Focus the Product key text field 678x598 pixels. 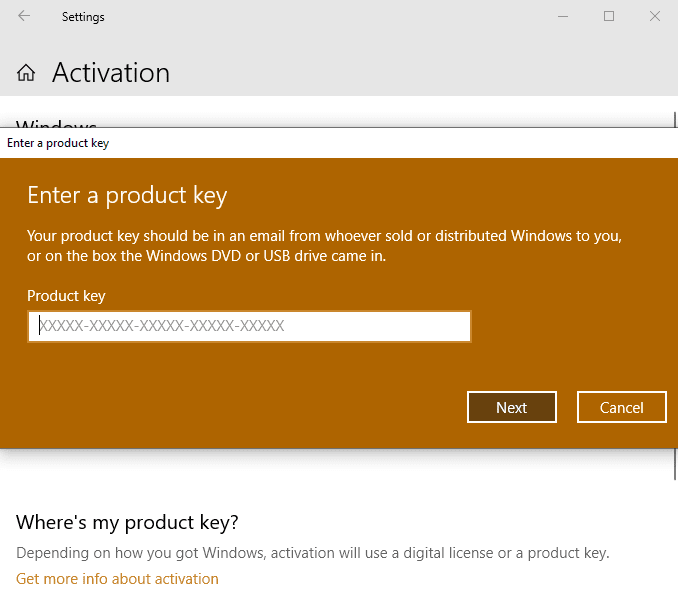pyautogui.click(x=249, y=326)
